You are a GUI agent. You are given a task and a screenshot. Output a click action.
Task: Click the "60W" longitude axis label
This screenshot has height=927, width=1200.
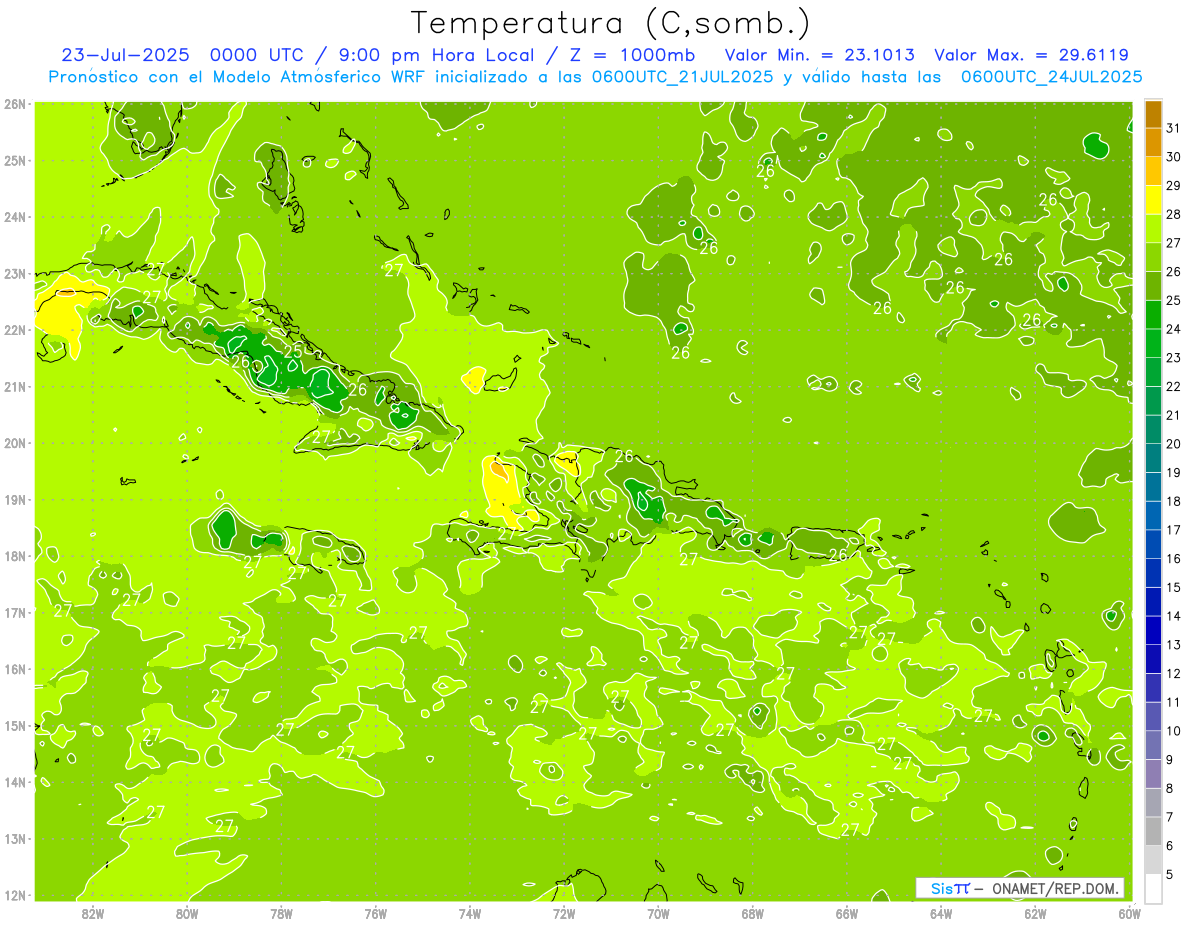coord(1129,913)
